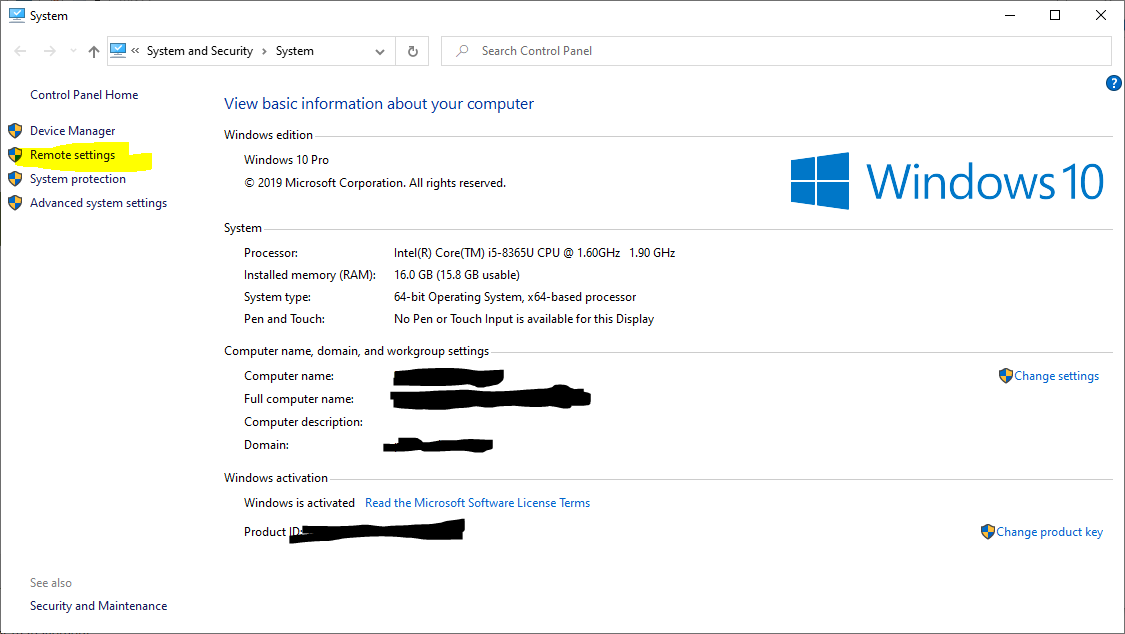Open Remote settings

[x=72, y=155]
